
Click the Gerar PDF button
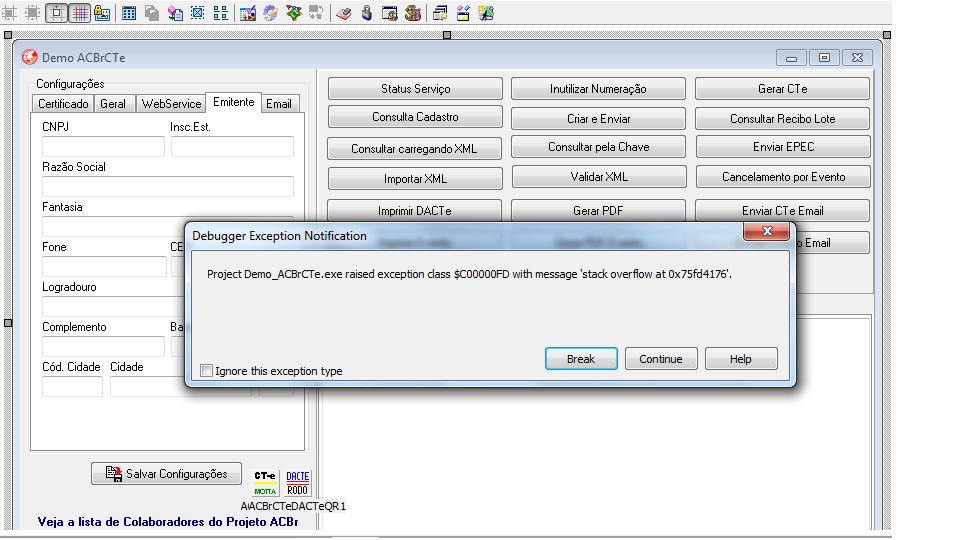(x=598, y=210)
